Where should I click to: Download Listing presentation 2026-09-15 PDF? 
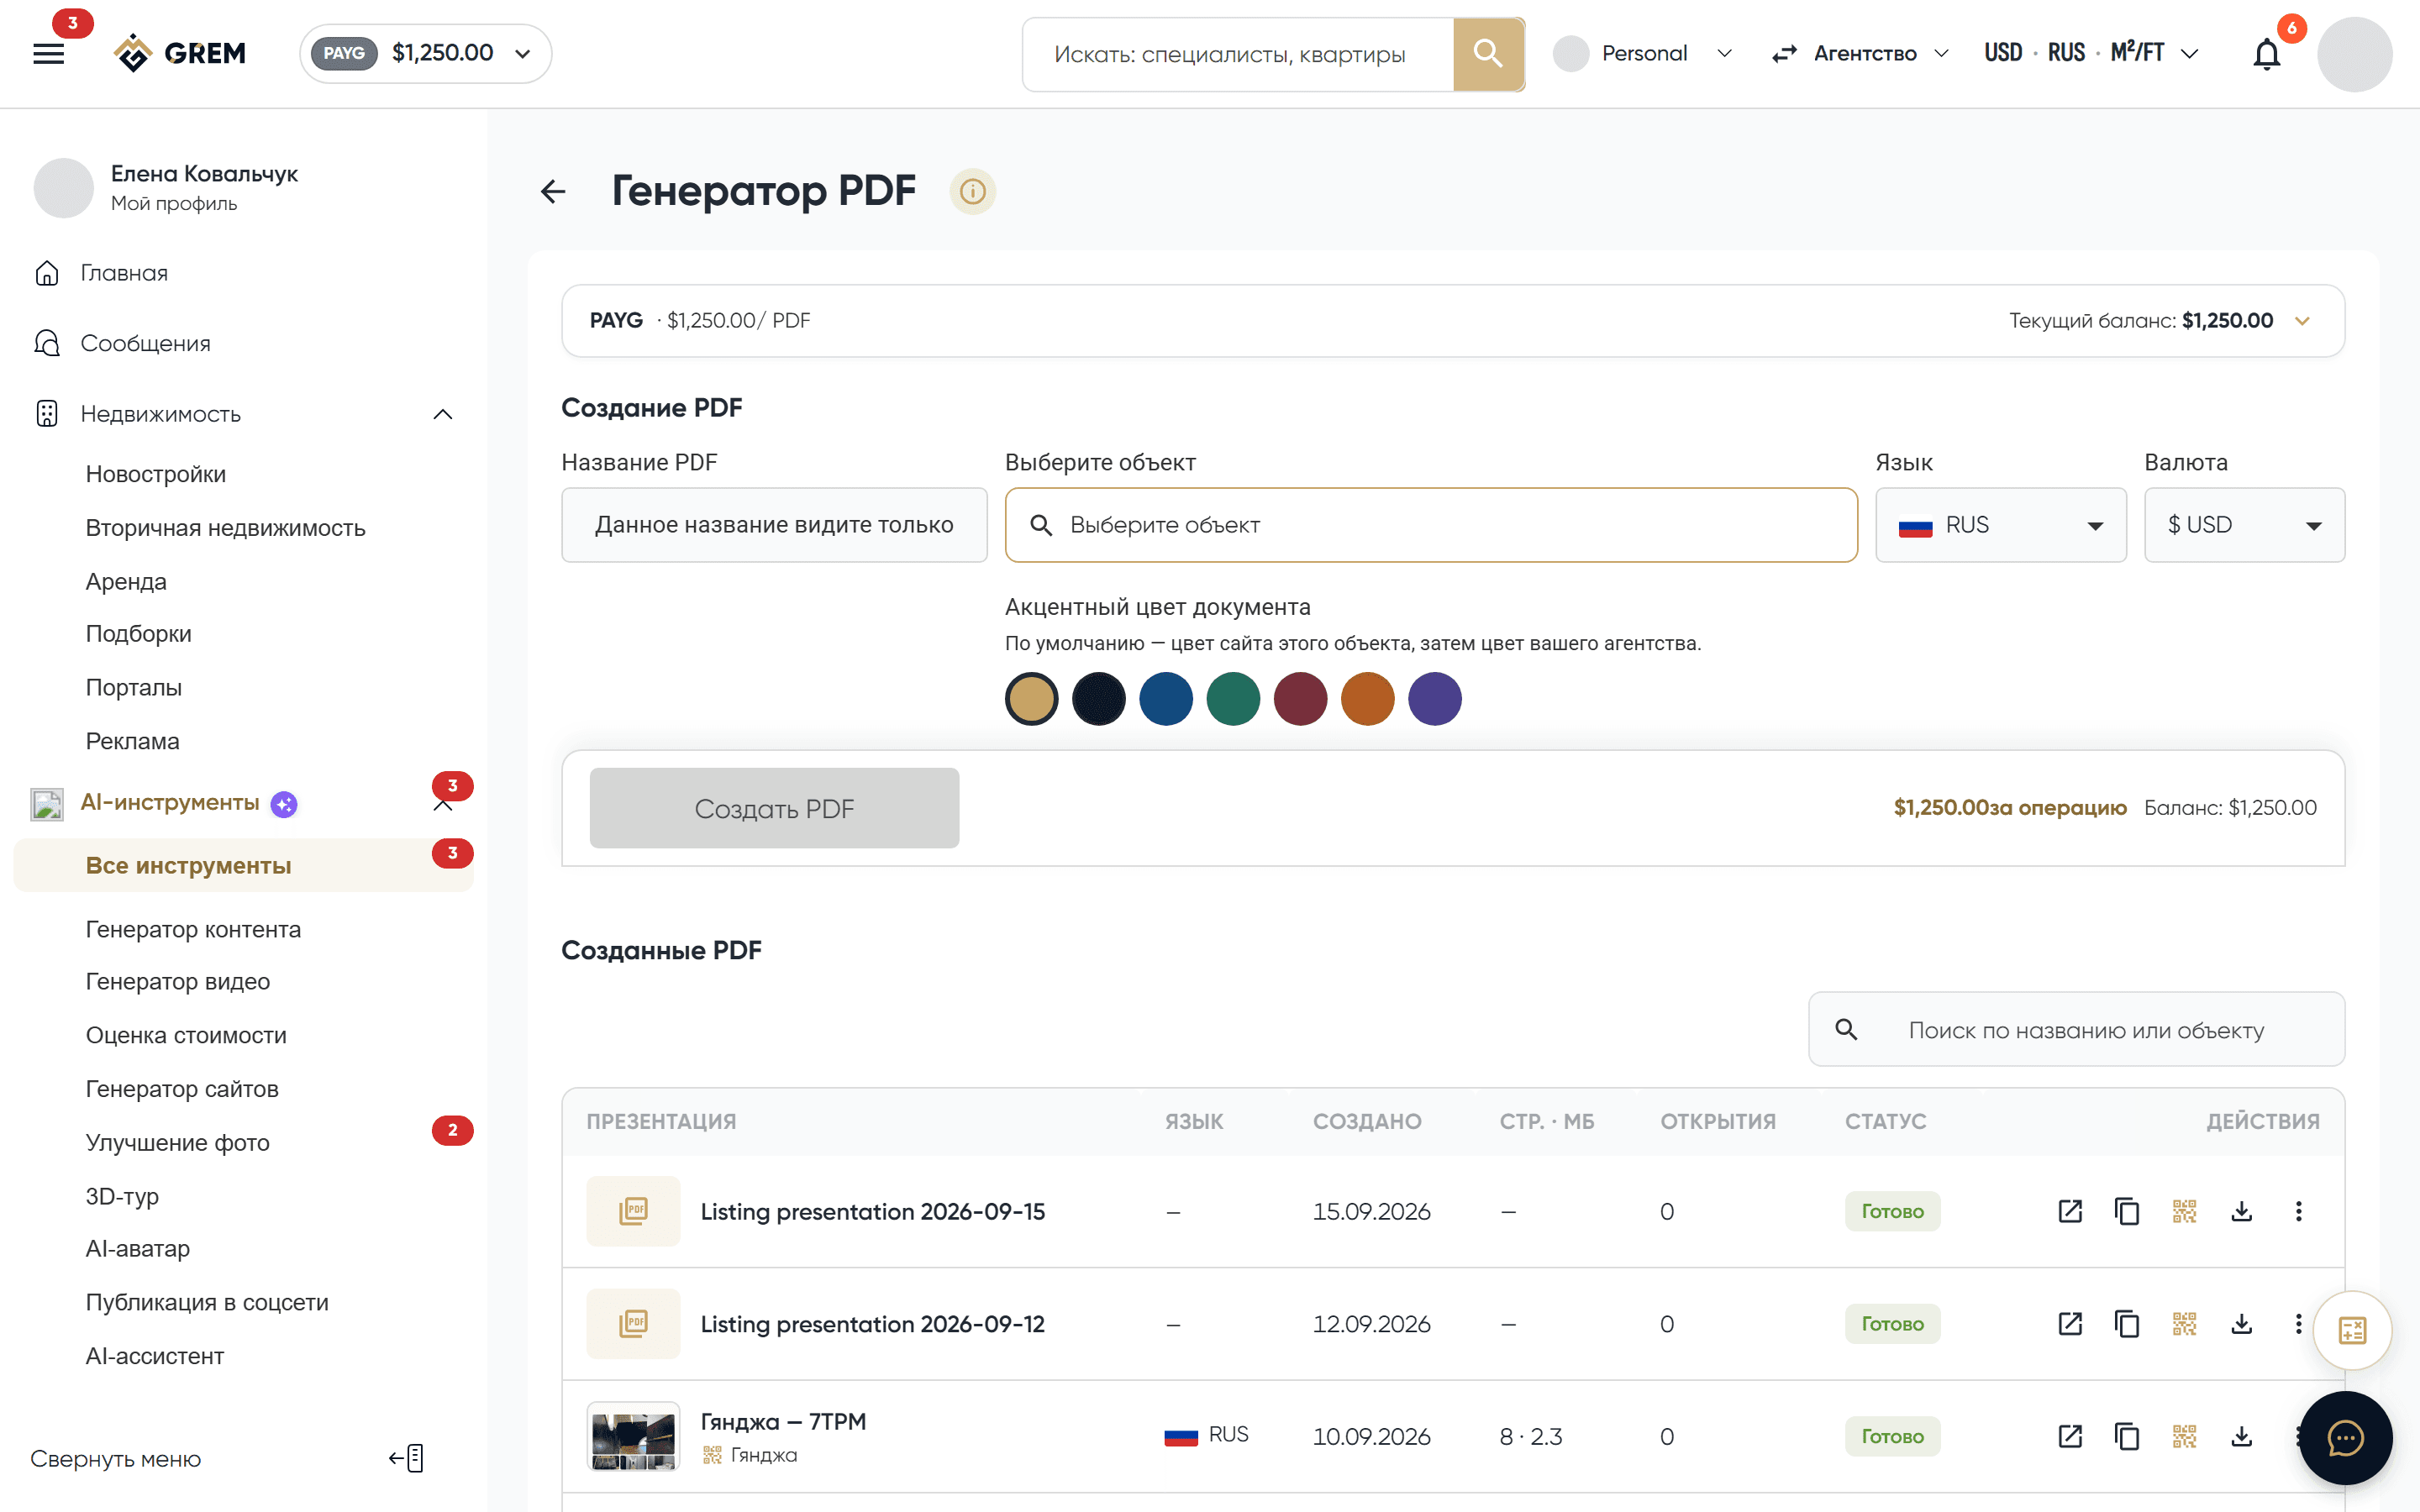2241,1211
